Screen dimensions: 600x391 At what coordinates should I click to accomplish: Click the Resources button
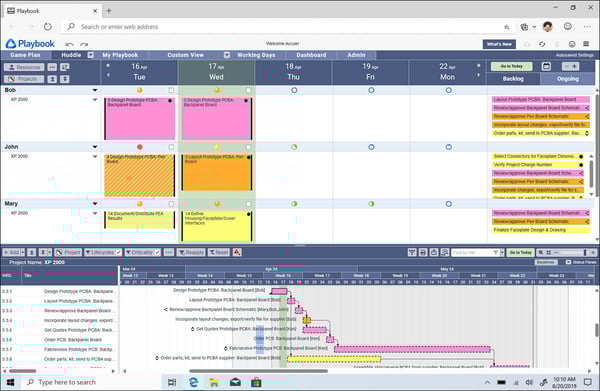tap(24, 67)
